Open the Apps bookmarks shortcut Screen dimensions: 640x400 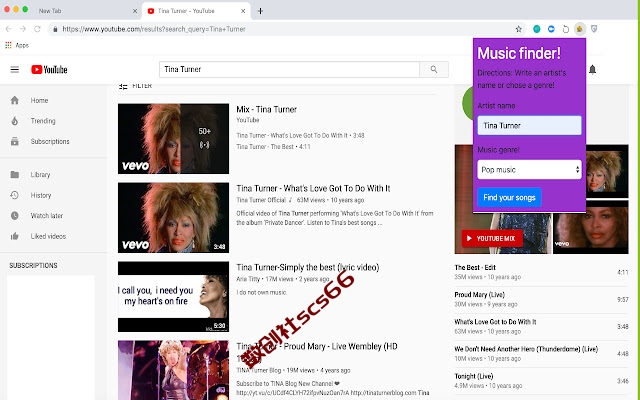pos(17,45)
